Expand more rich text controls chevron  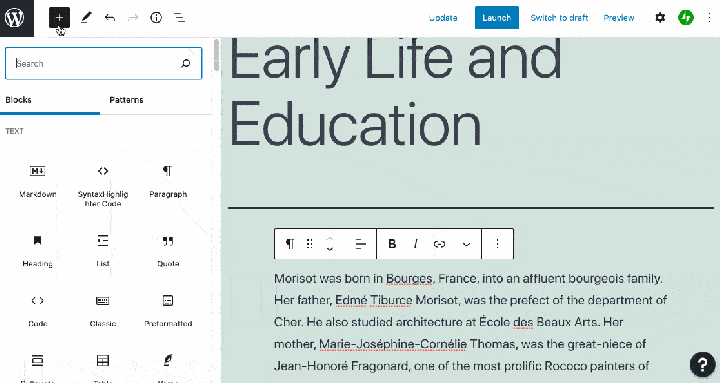[x=466, y=244]
